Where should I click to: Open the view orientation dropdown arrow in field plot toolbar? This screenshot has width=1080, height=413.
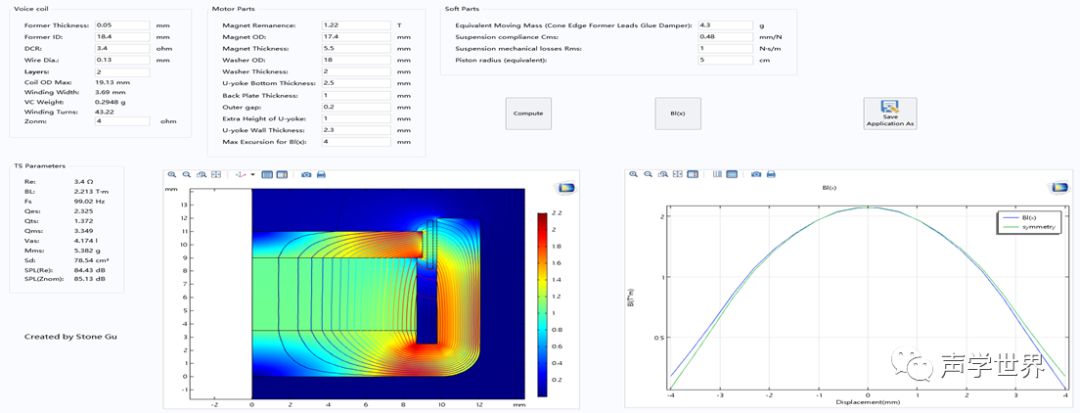252,174
